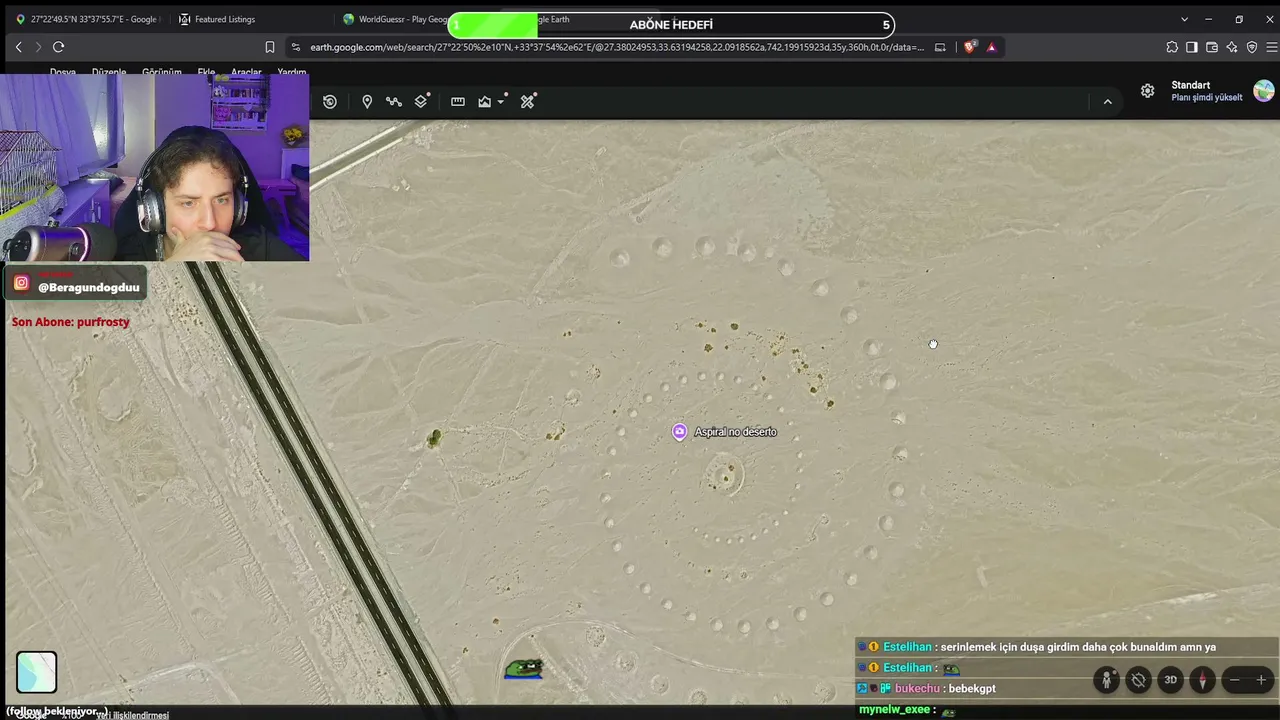The image size is (1280, 720).
Task: Toggle the 3D view button
Action: [x=1170, y=680]
